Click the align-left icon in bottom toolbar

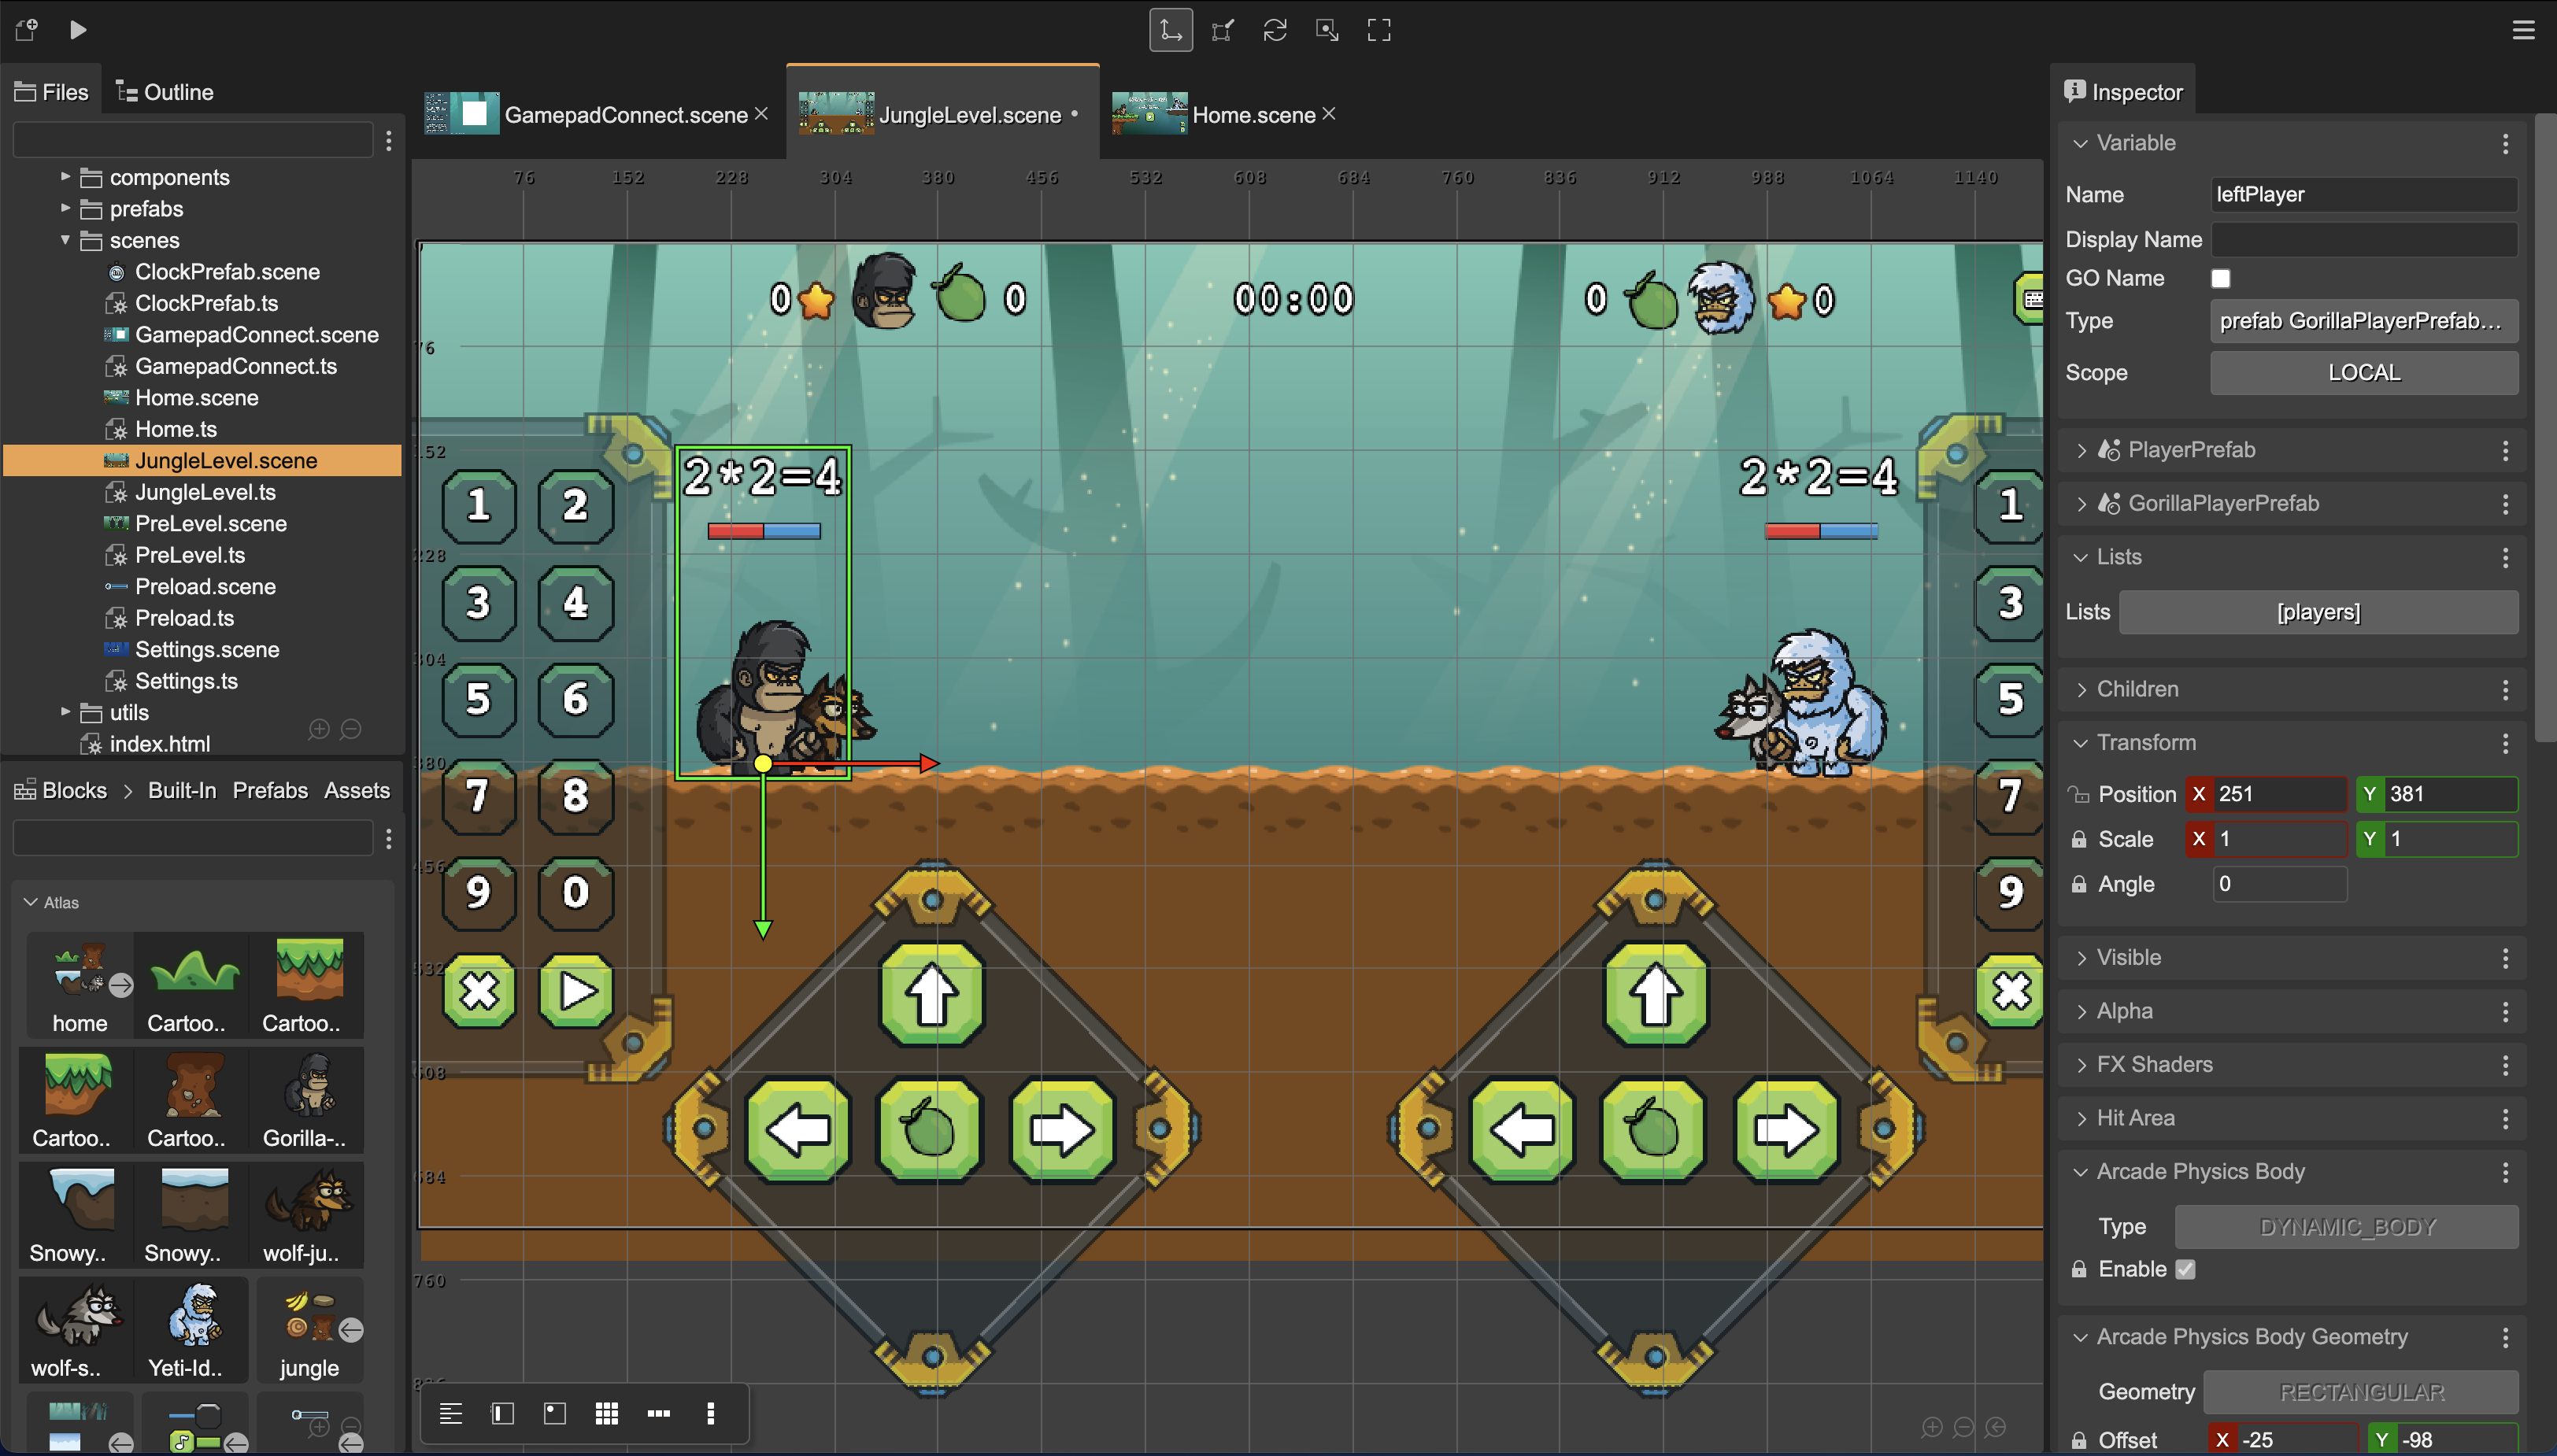click(450, 1413)
